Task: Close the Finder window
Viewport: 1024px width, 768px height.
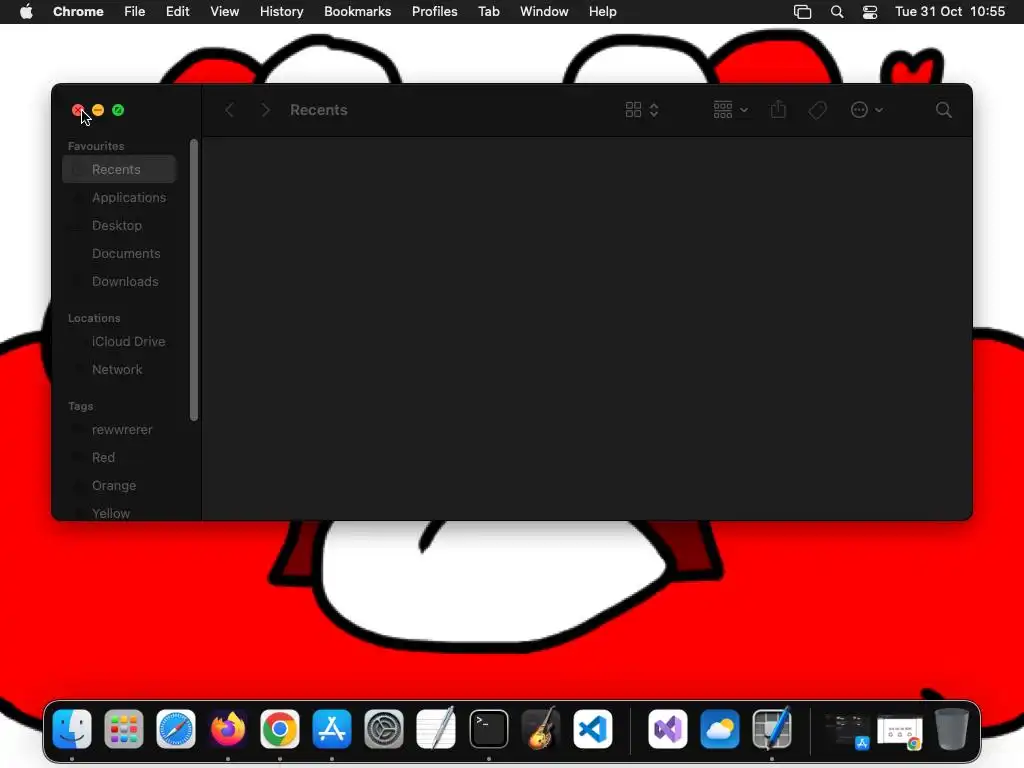Action: click(78, 110)
